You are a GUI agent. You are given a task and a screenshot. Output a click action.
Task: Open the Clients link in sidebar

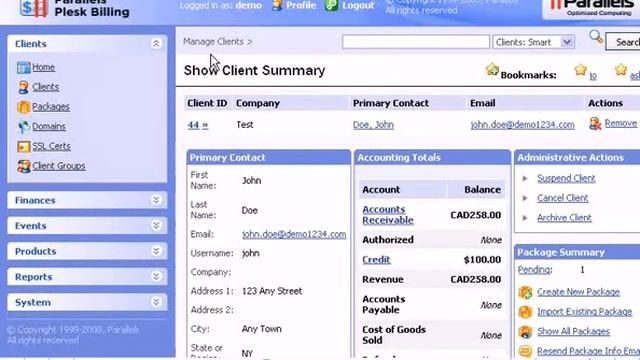[46, 87]
